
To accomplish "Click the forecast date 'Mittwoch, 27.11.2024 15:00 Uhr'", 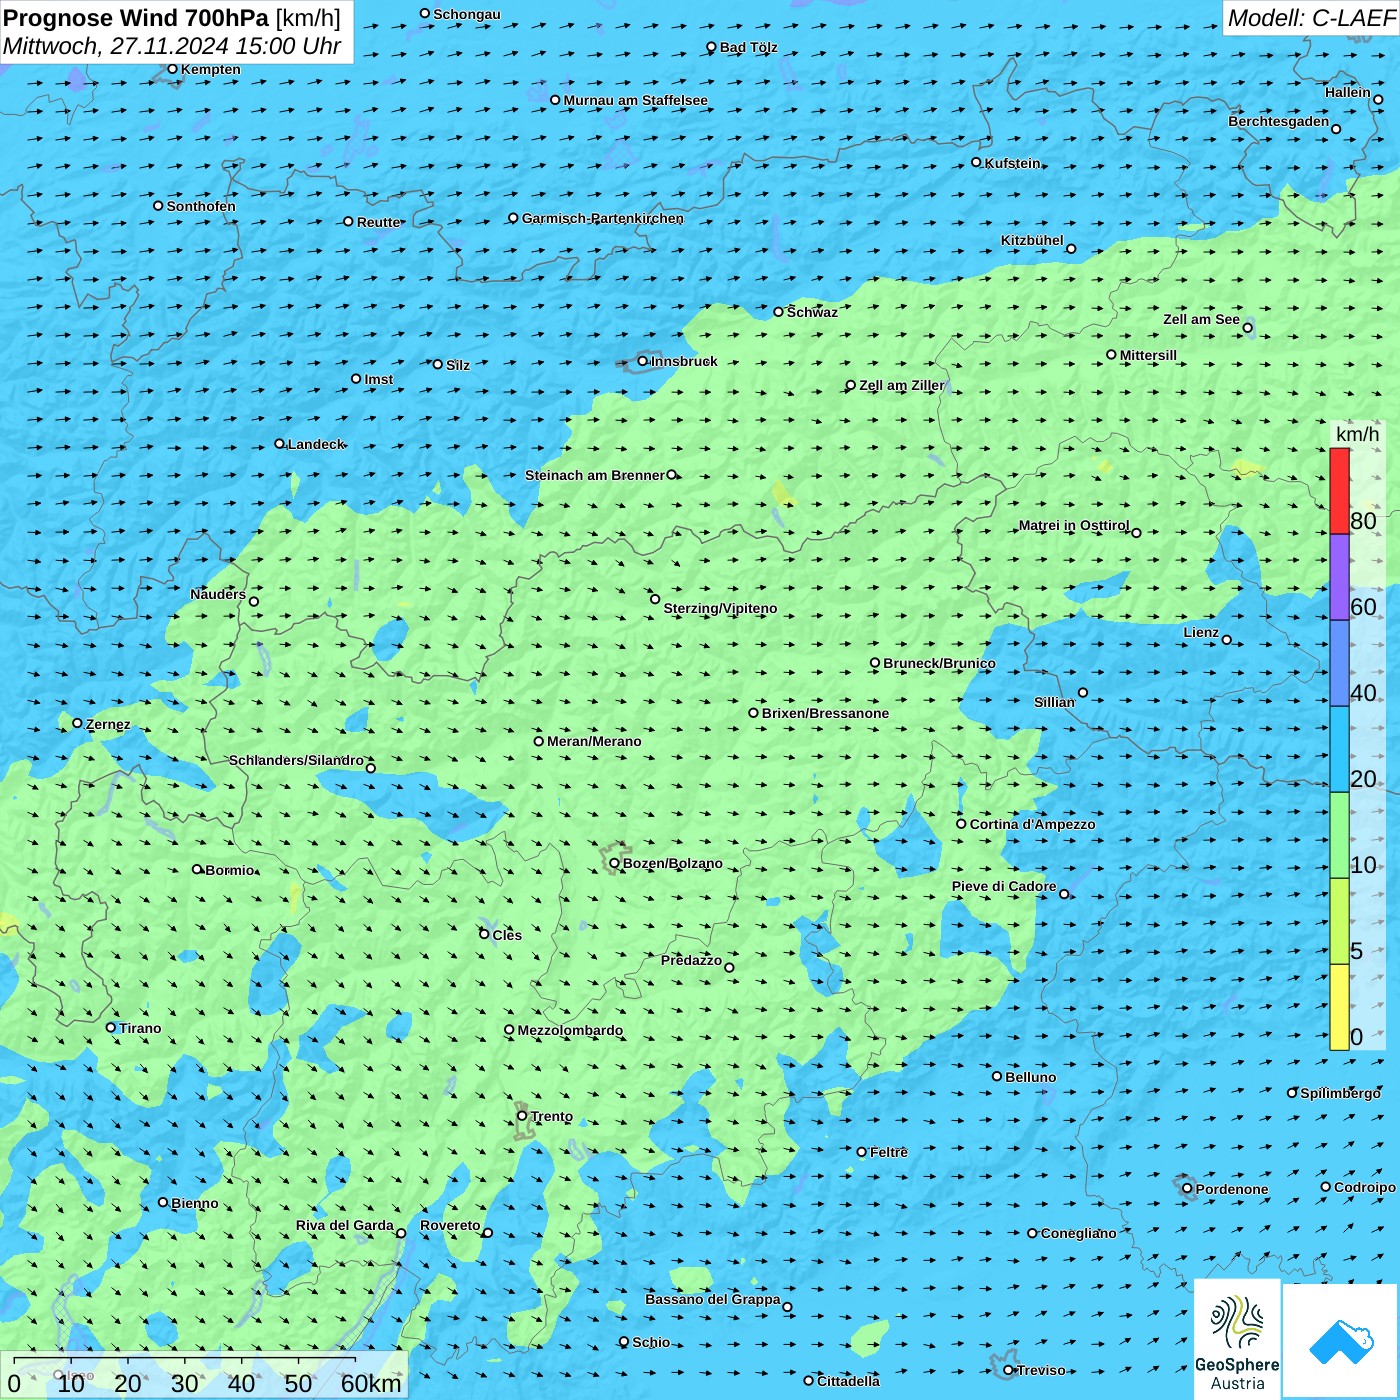I will coord(172,46).
